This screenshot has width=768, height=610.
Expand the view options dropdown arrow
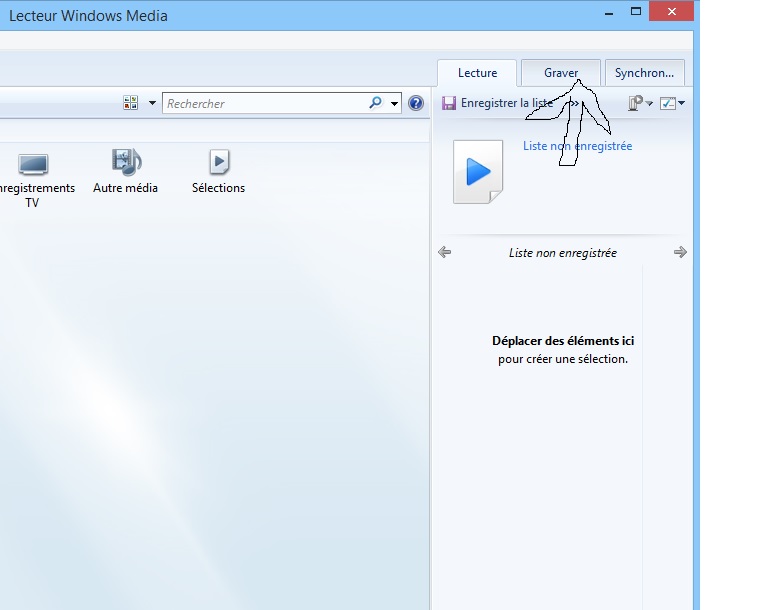point(152,103)
